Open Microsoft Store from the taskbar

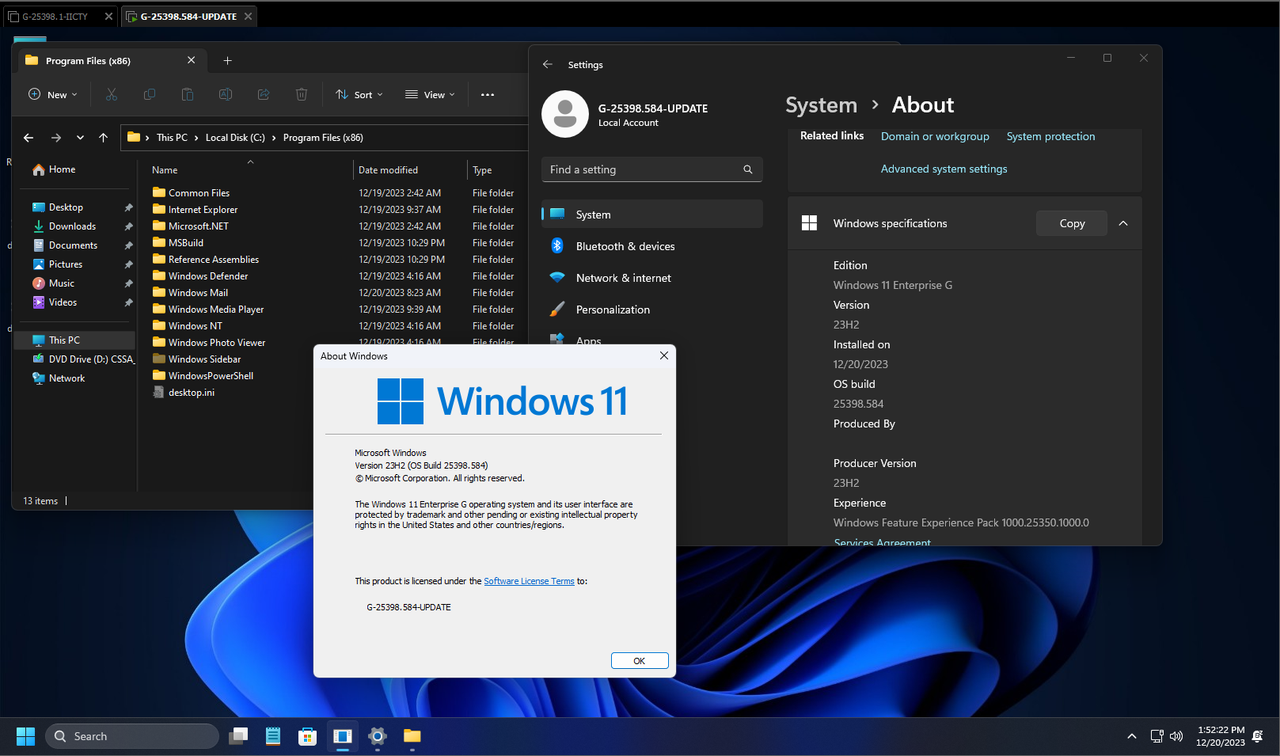(x=308, y=736)
